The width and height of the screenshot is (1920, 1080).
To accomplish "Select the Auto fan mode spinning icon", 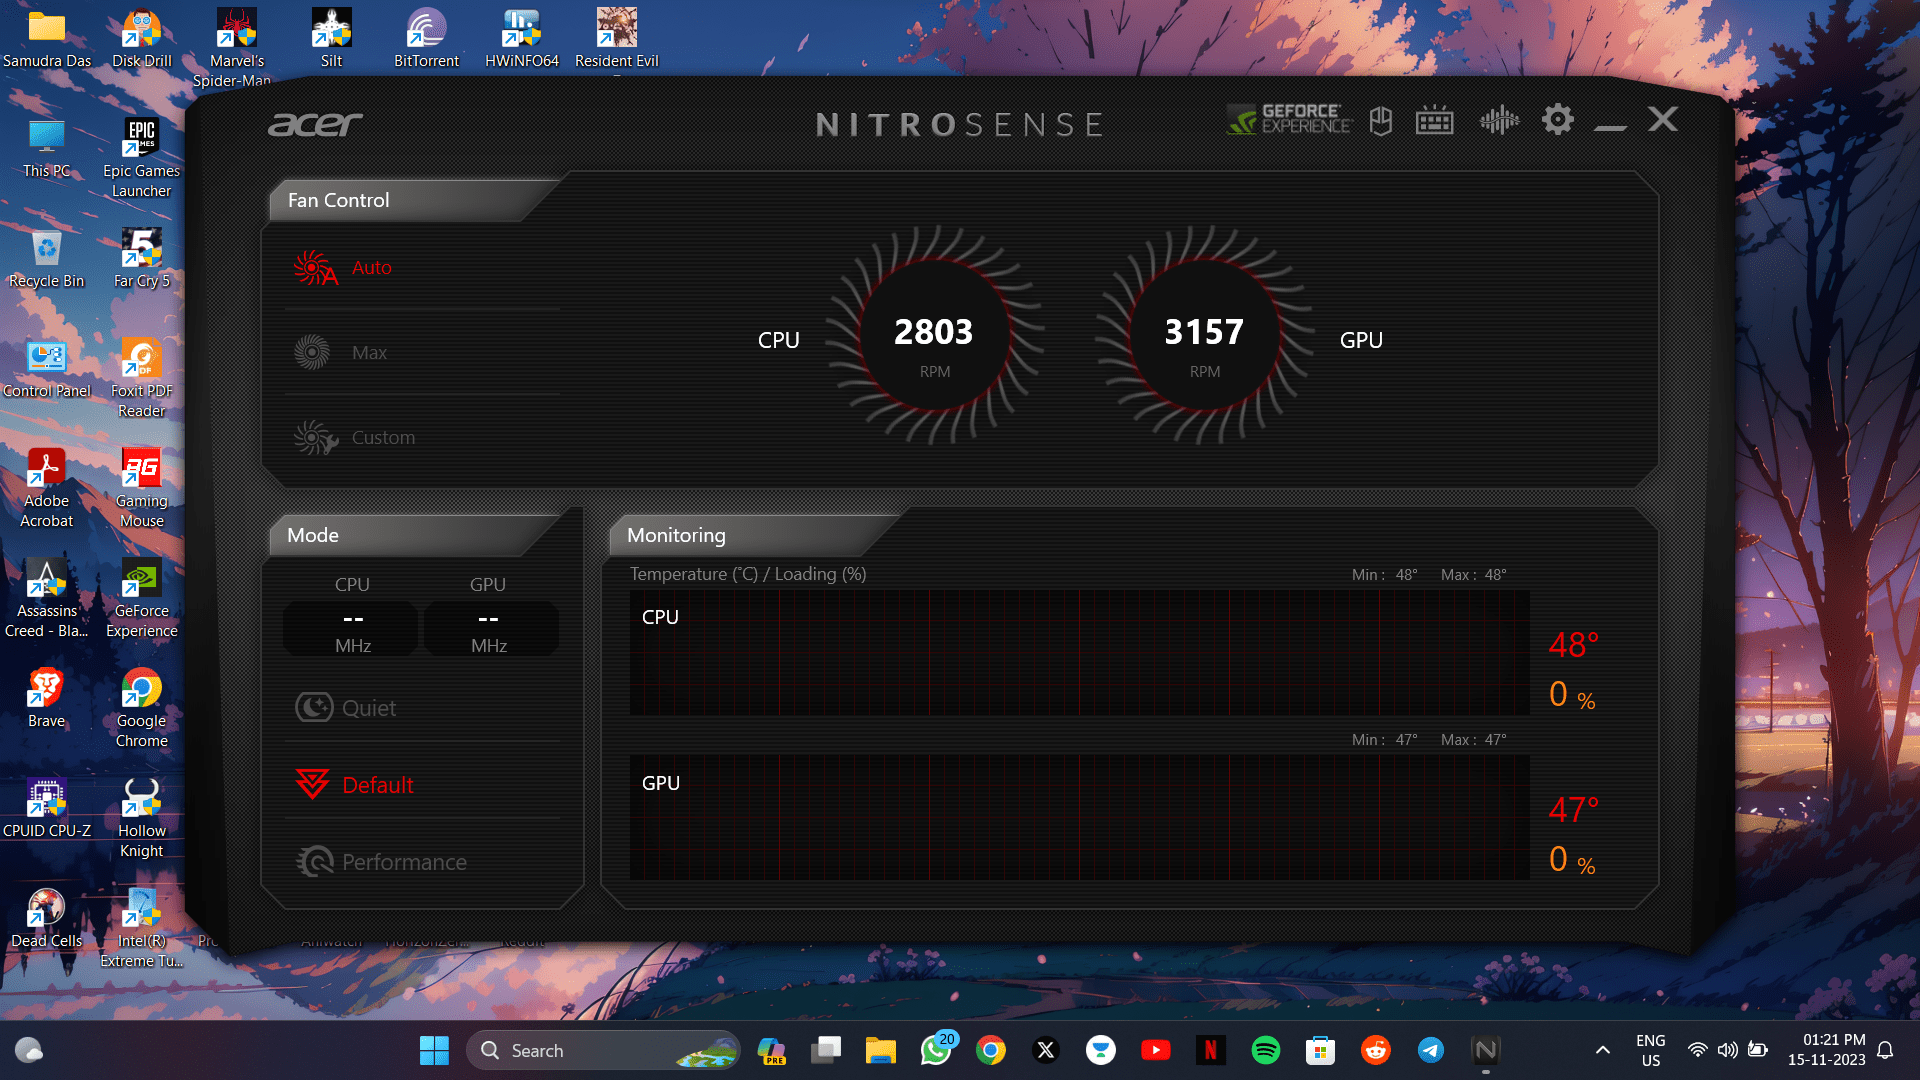I will pos(313,267).
